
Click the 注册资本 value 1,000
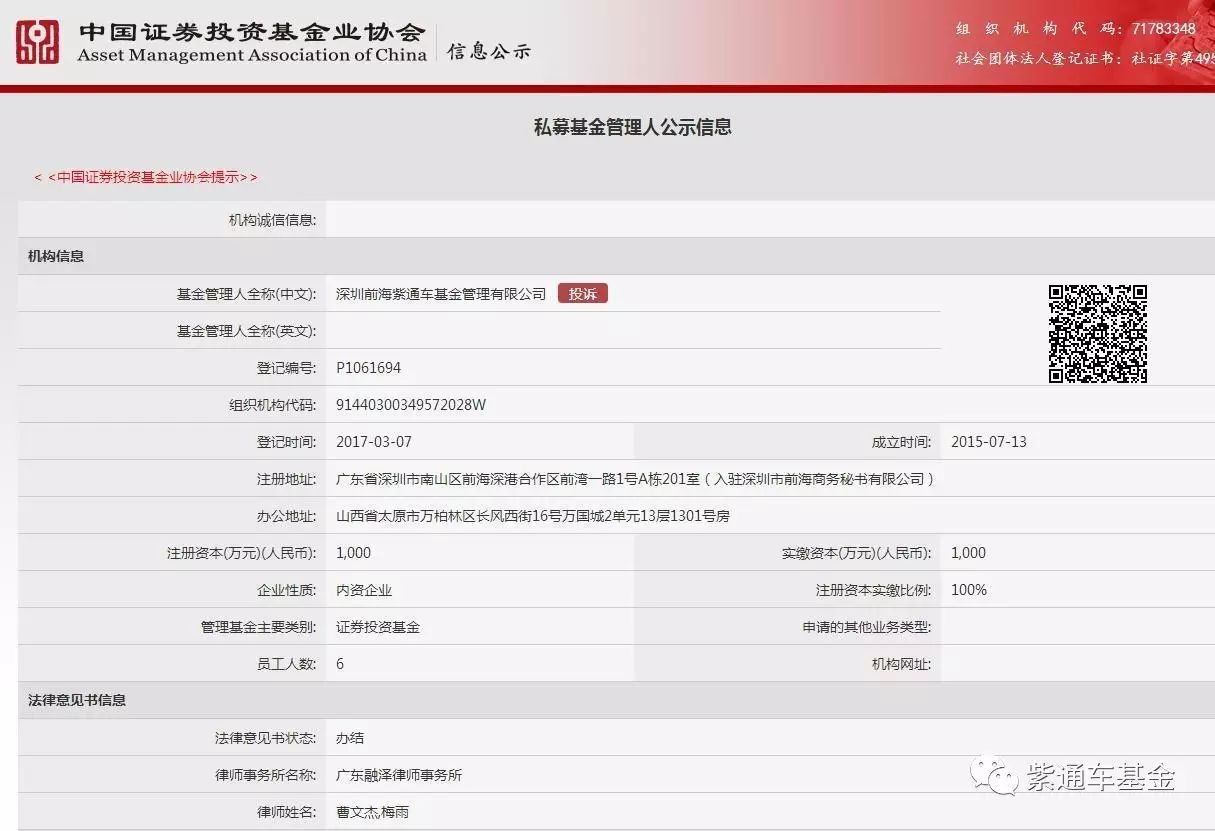click(x=353, y=553)
